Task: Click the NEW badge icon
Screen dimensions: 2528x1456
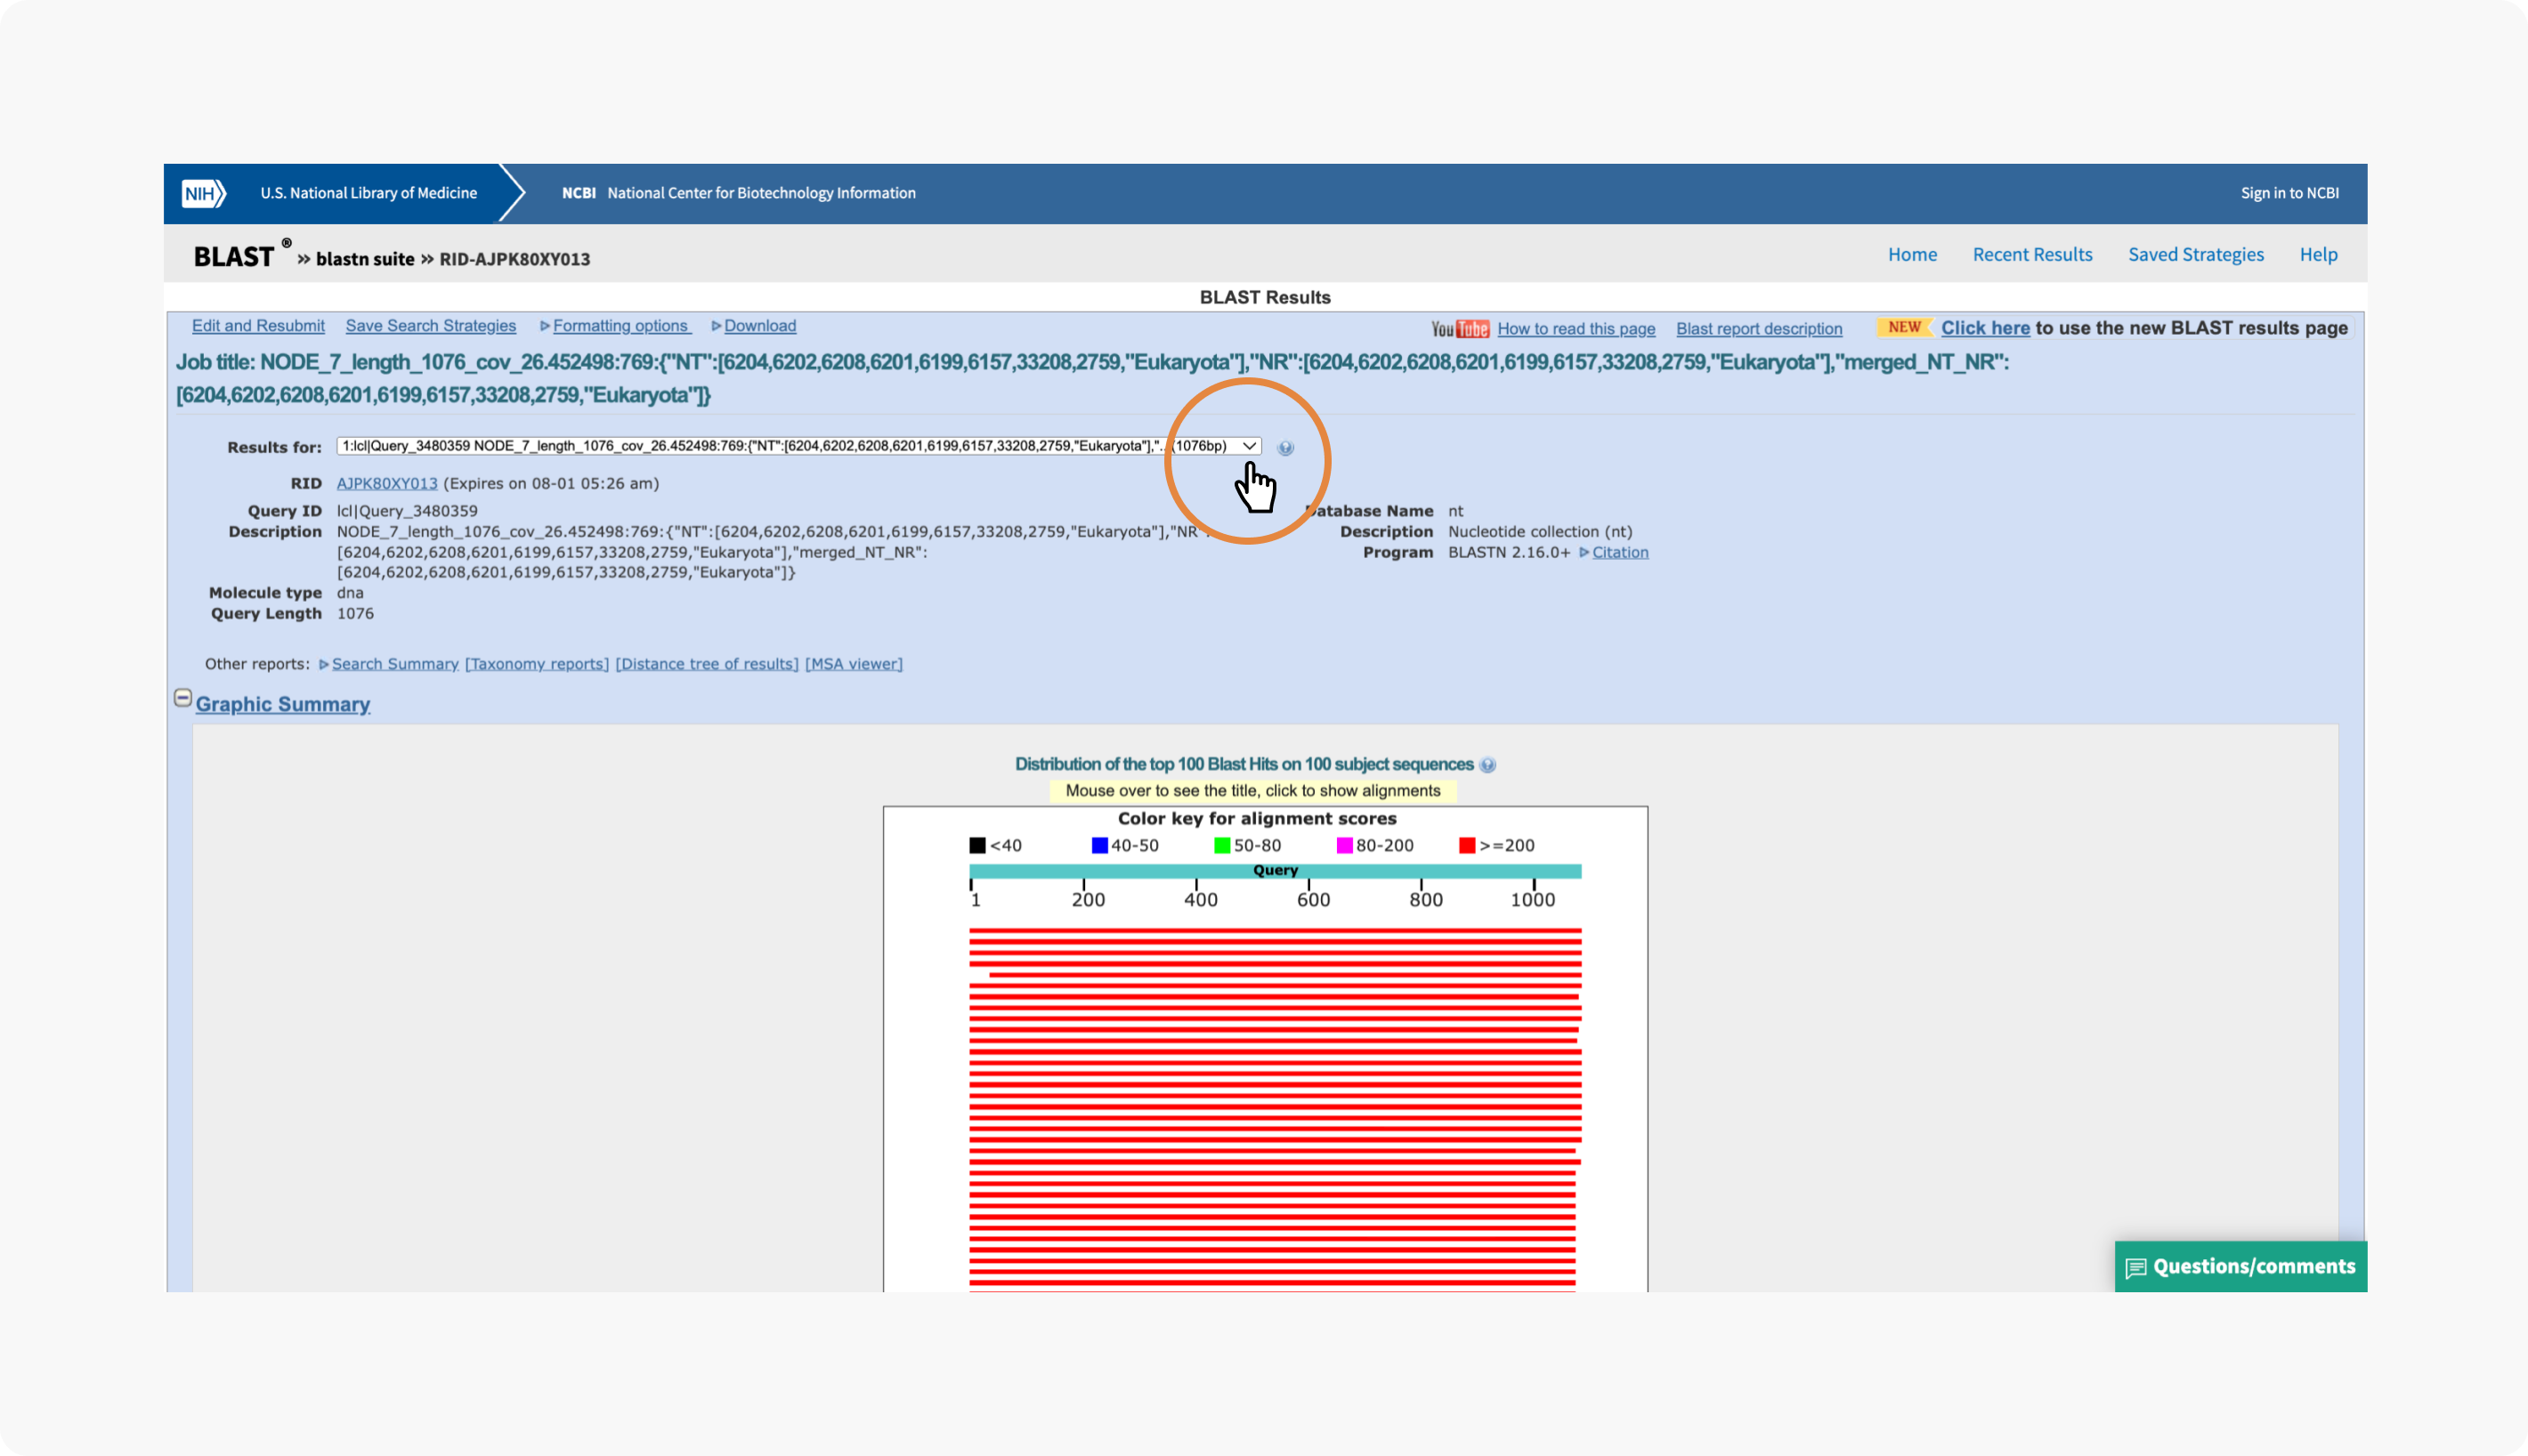Action: click(x=1904, y=327)
